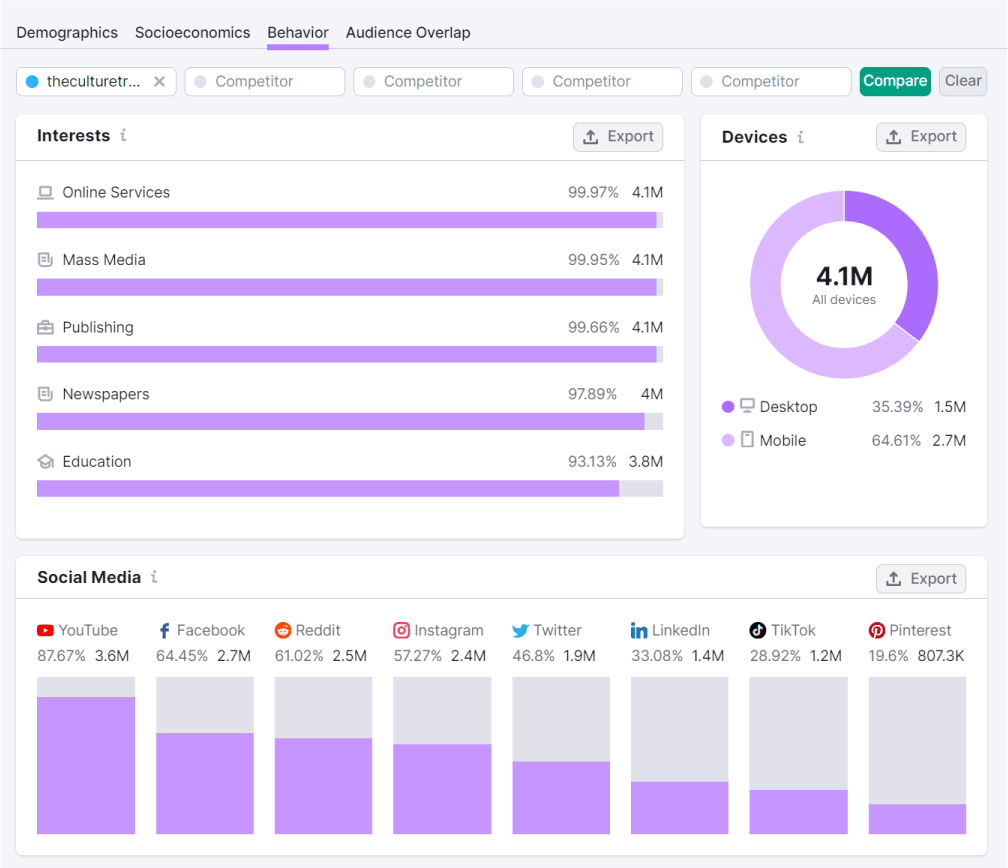Switch to the Demographics tab

click(66, 32)
